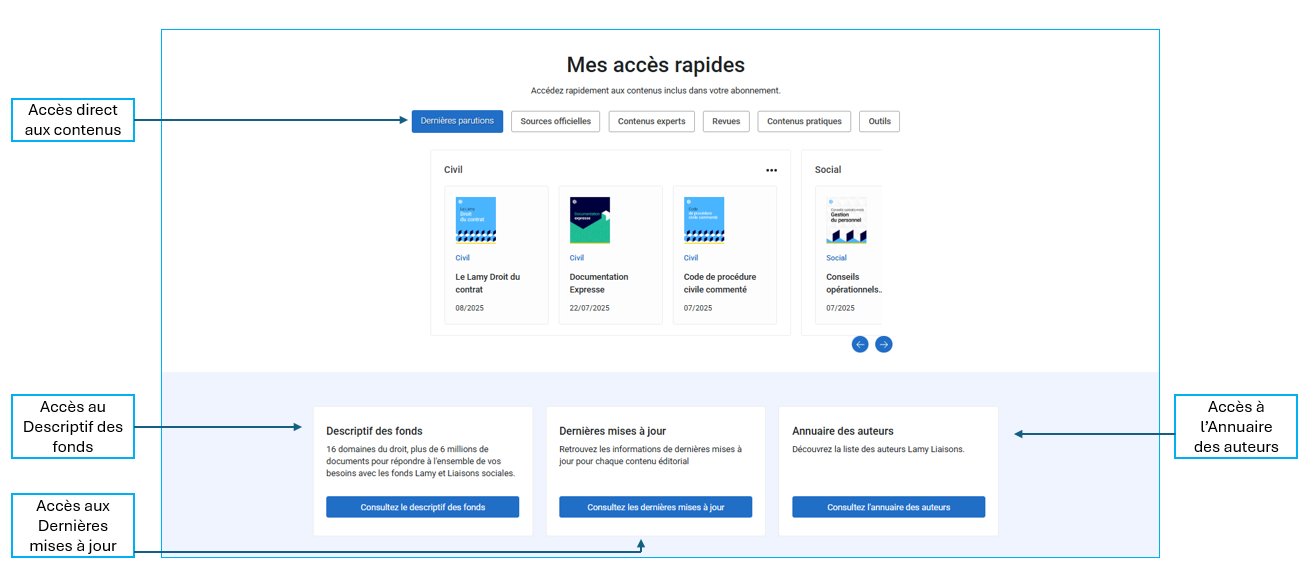Advance carousel to next page
The image size is (1307, 585).
click(x=884, y=344)
